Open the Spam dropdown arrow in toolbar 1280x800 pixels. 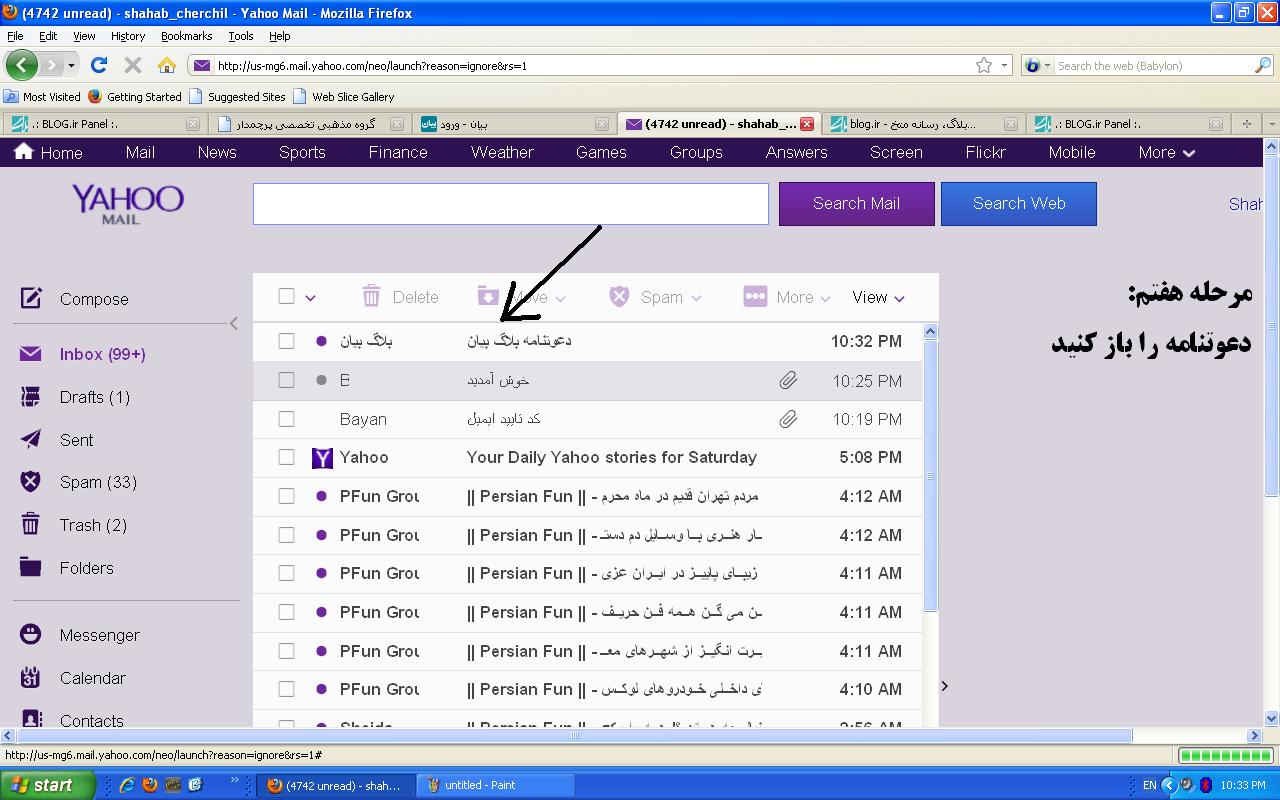pos(696,298)
